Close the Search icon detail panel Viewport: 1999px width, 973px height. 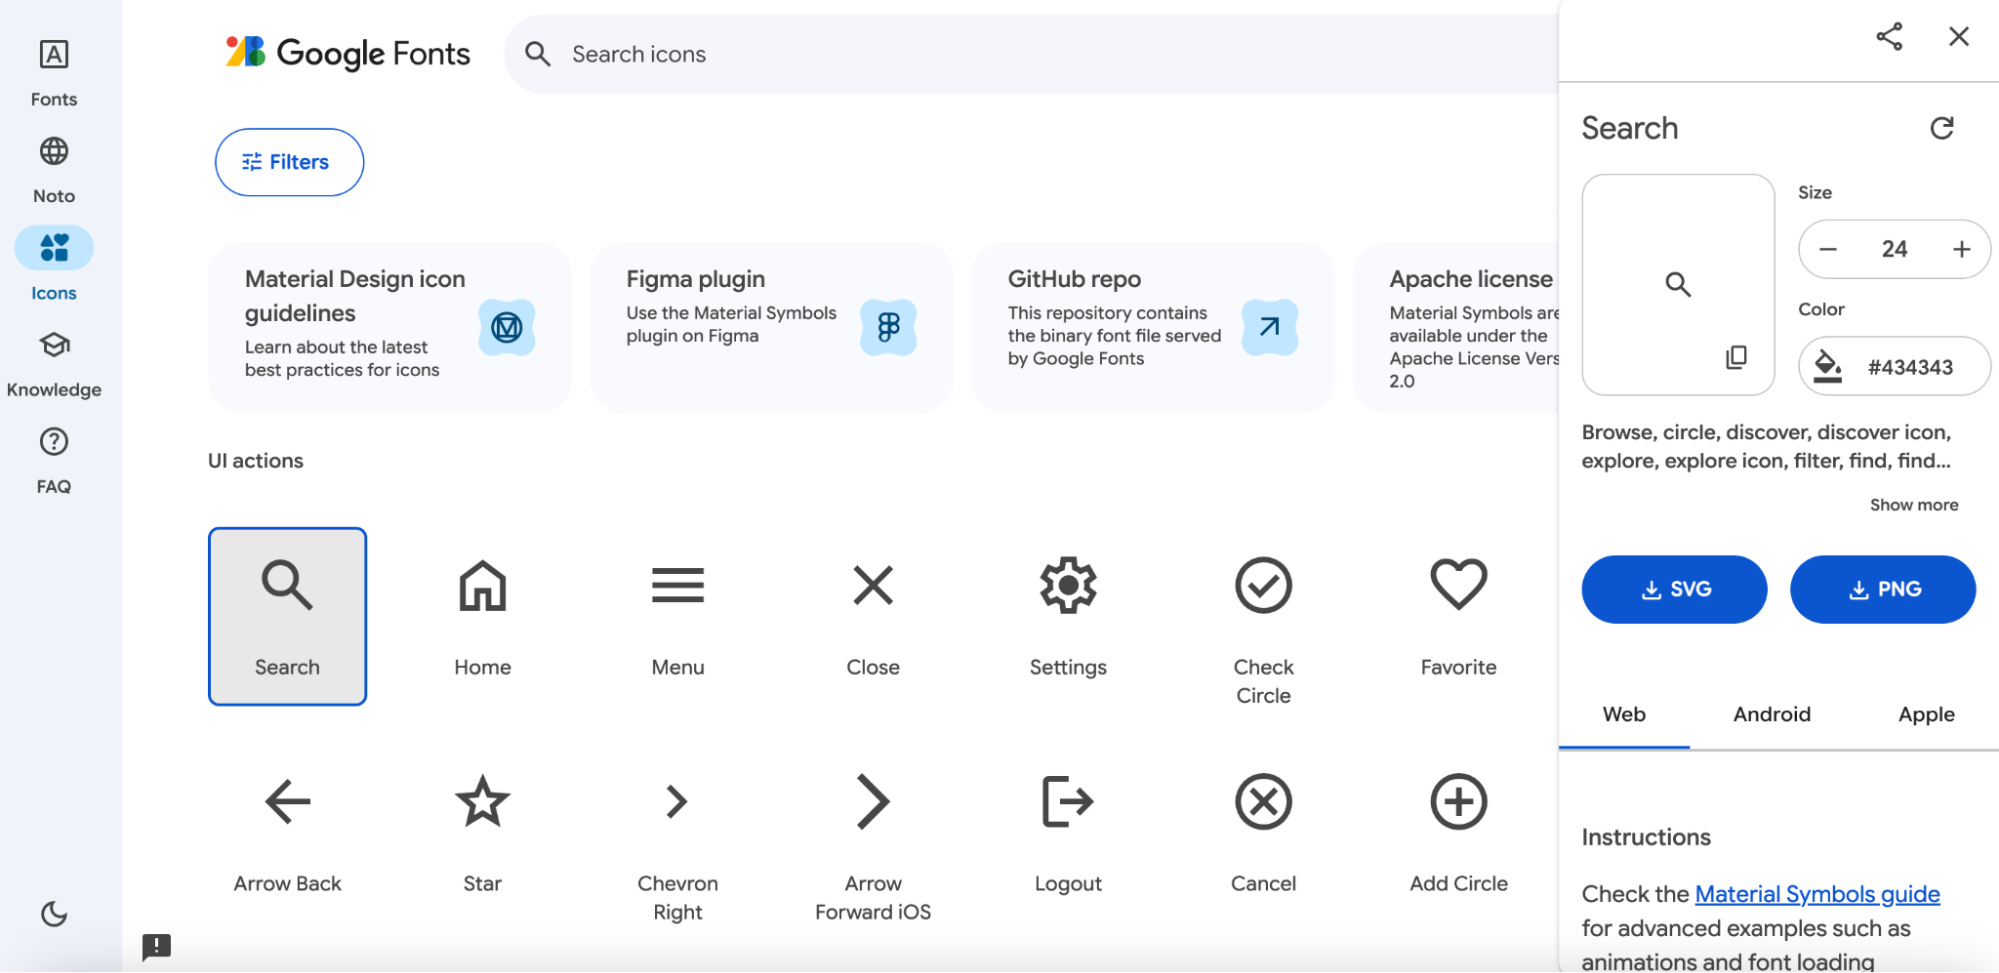pyautogui.click(x=1958, y=37)
